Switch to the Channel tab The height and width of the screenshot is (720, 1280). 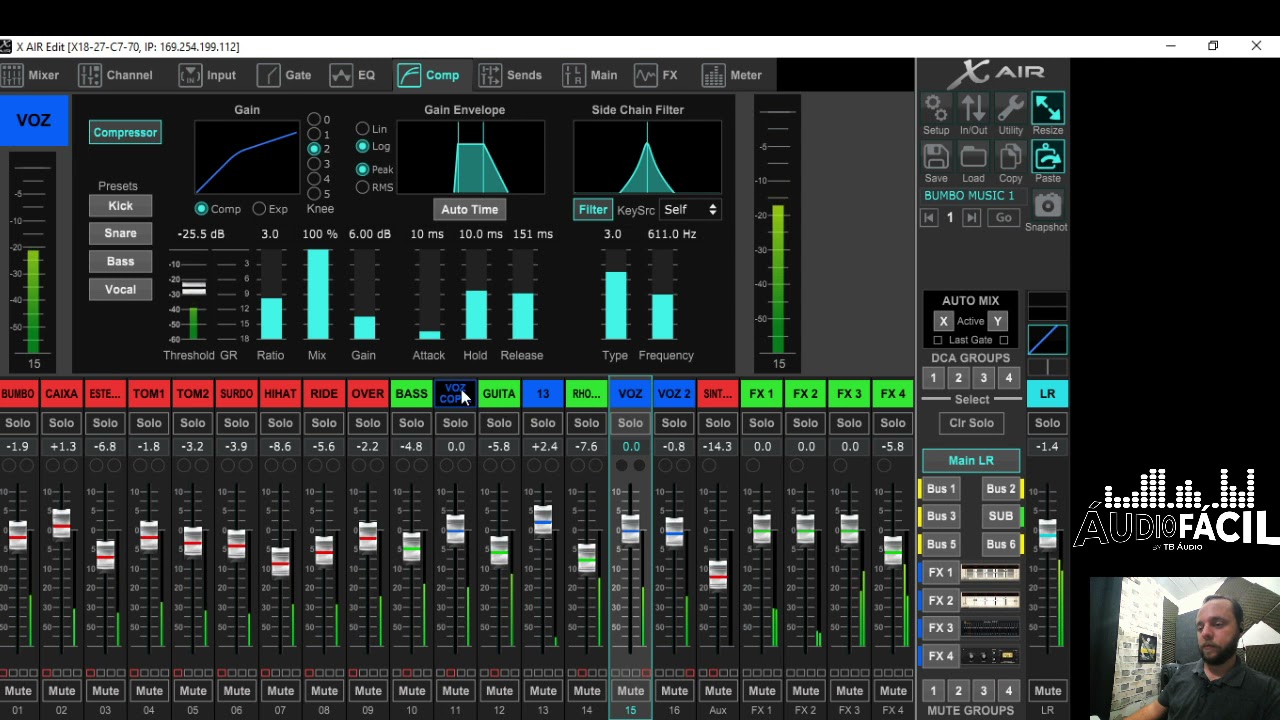tap(116, 75)
